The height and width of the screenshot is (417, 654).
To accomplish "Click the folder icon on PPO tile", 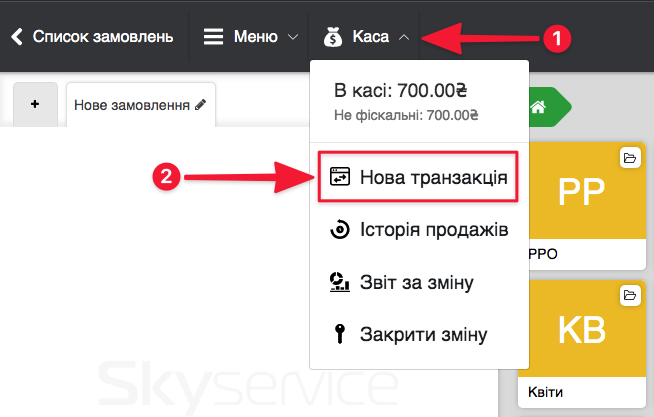I will (630, 158).
